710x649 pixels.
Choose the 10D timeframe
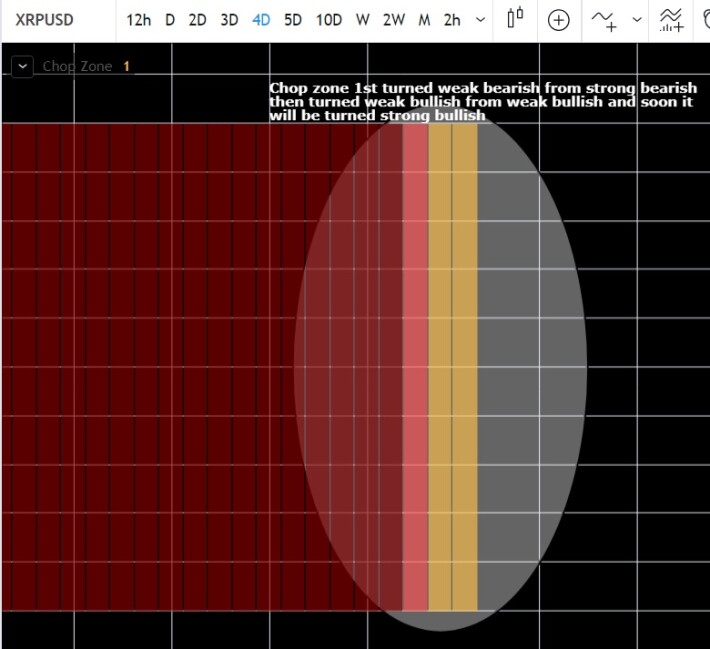click(x=329, y=20)
